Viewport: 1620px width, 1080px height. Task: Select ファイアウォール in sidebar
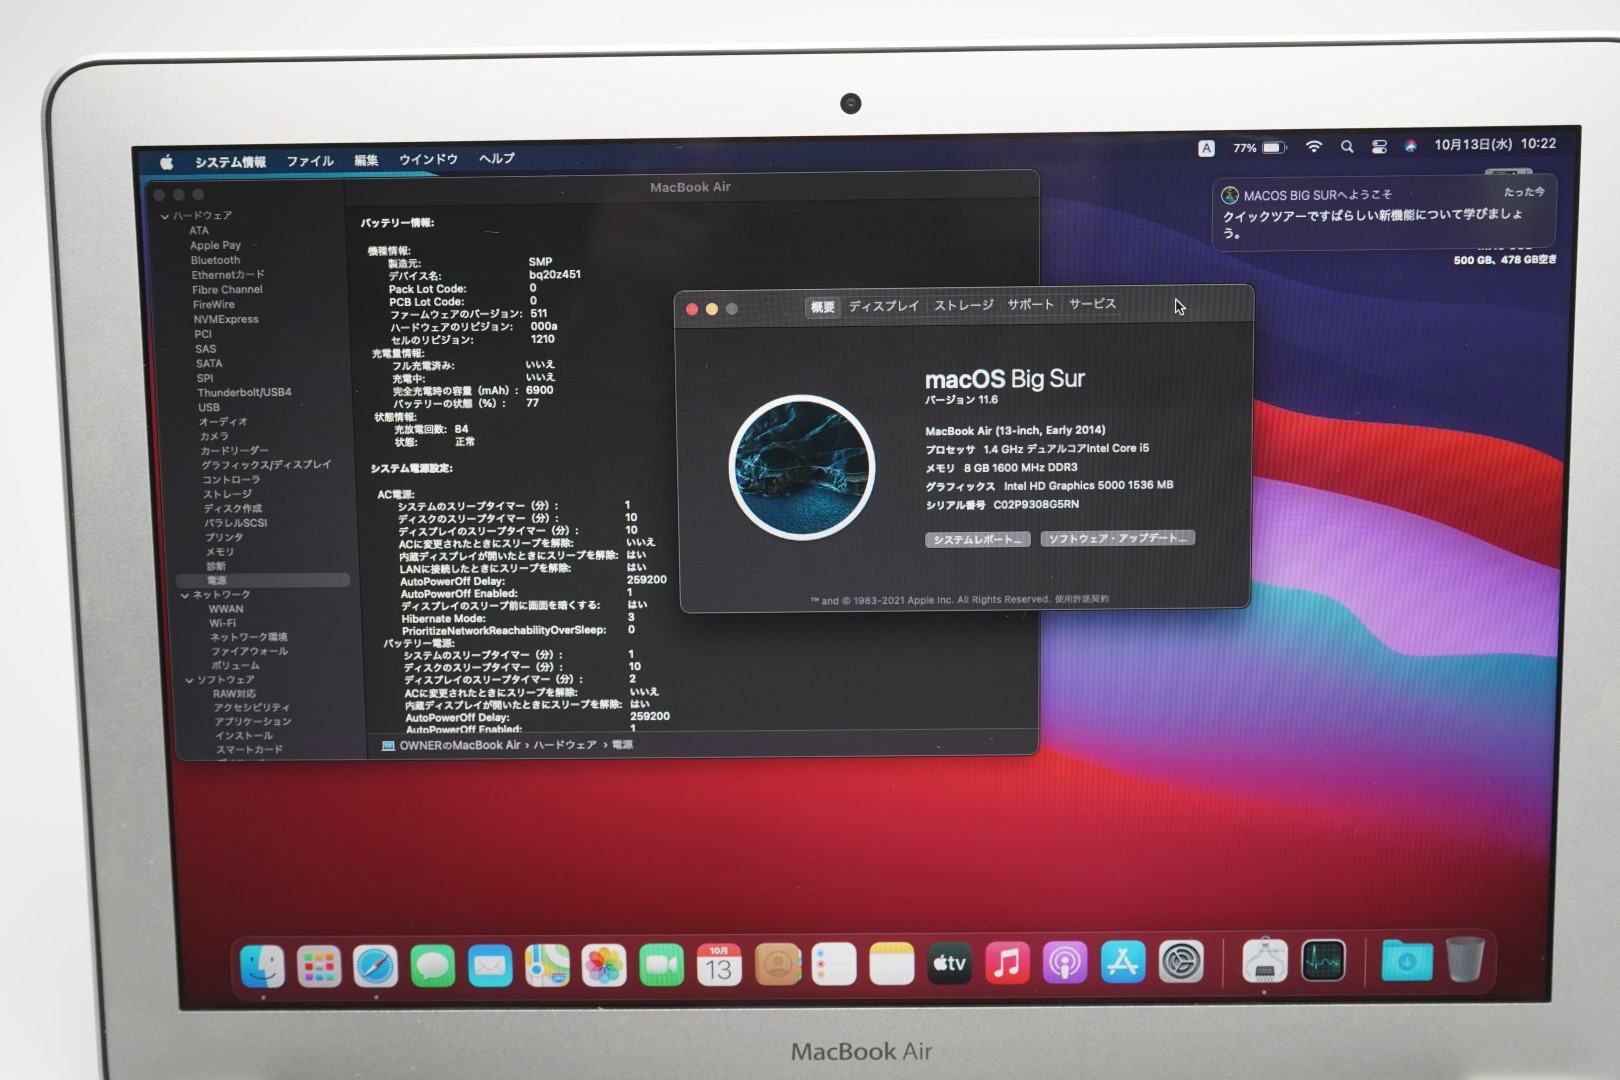coord(249,651)
